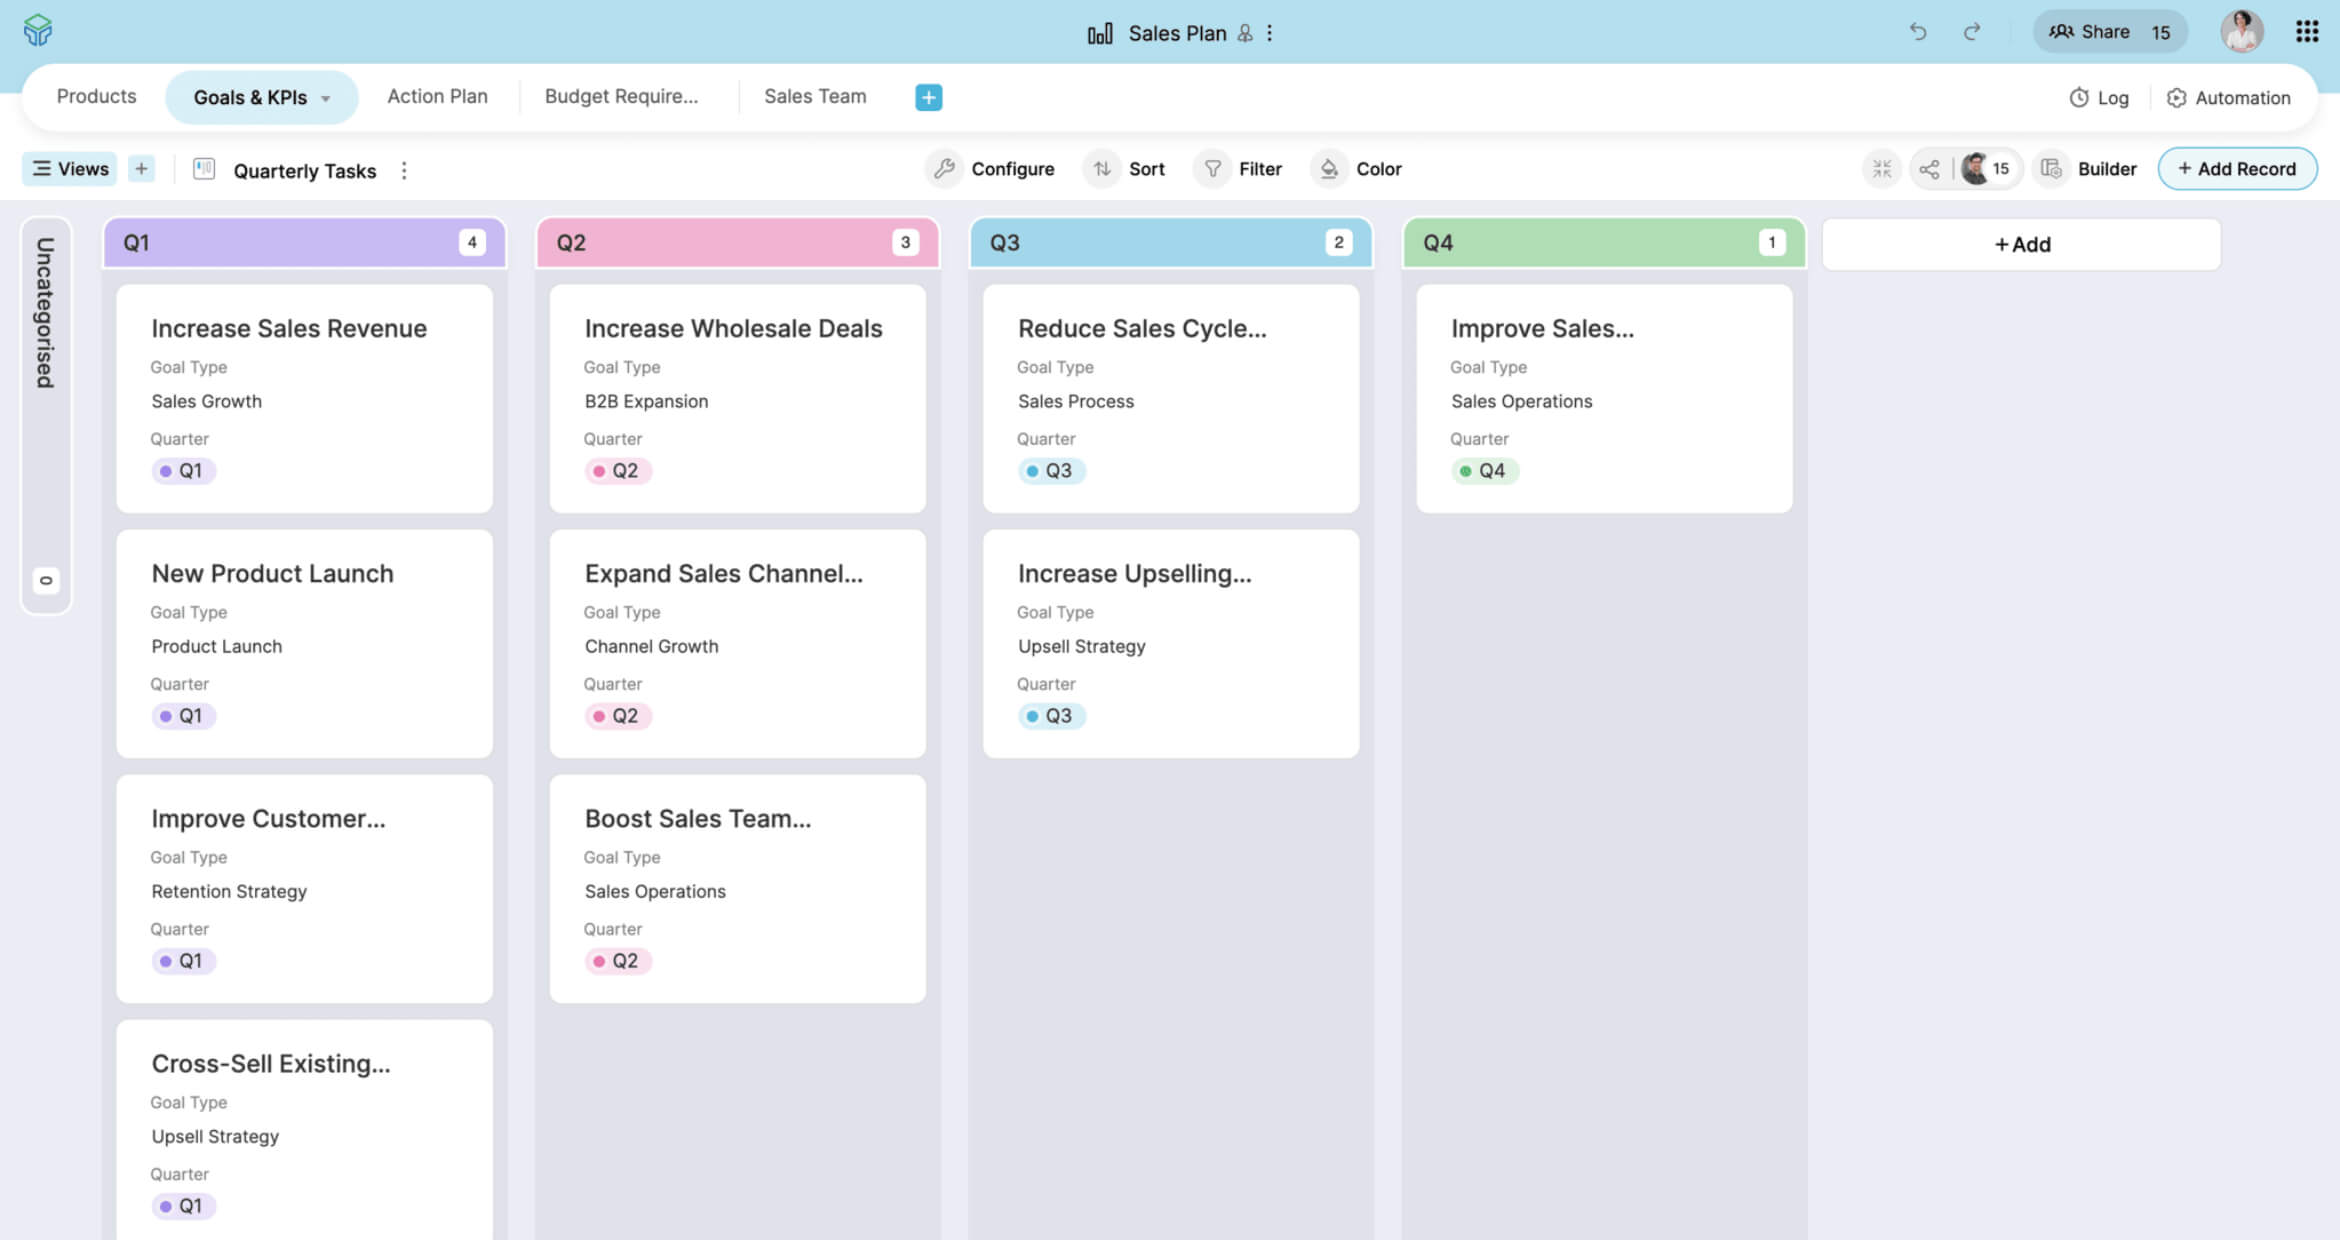Click the blue plus add-tab icon
Viewport: 2340px width, 1240px height.
coord(928,97)
